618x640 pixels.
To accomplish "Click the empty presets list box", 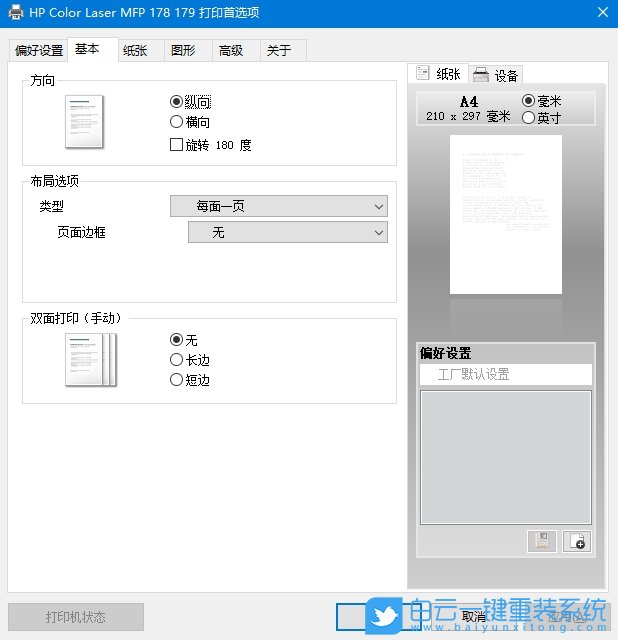I will (x=506, y=457).
